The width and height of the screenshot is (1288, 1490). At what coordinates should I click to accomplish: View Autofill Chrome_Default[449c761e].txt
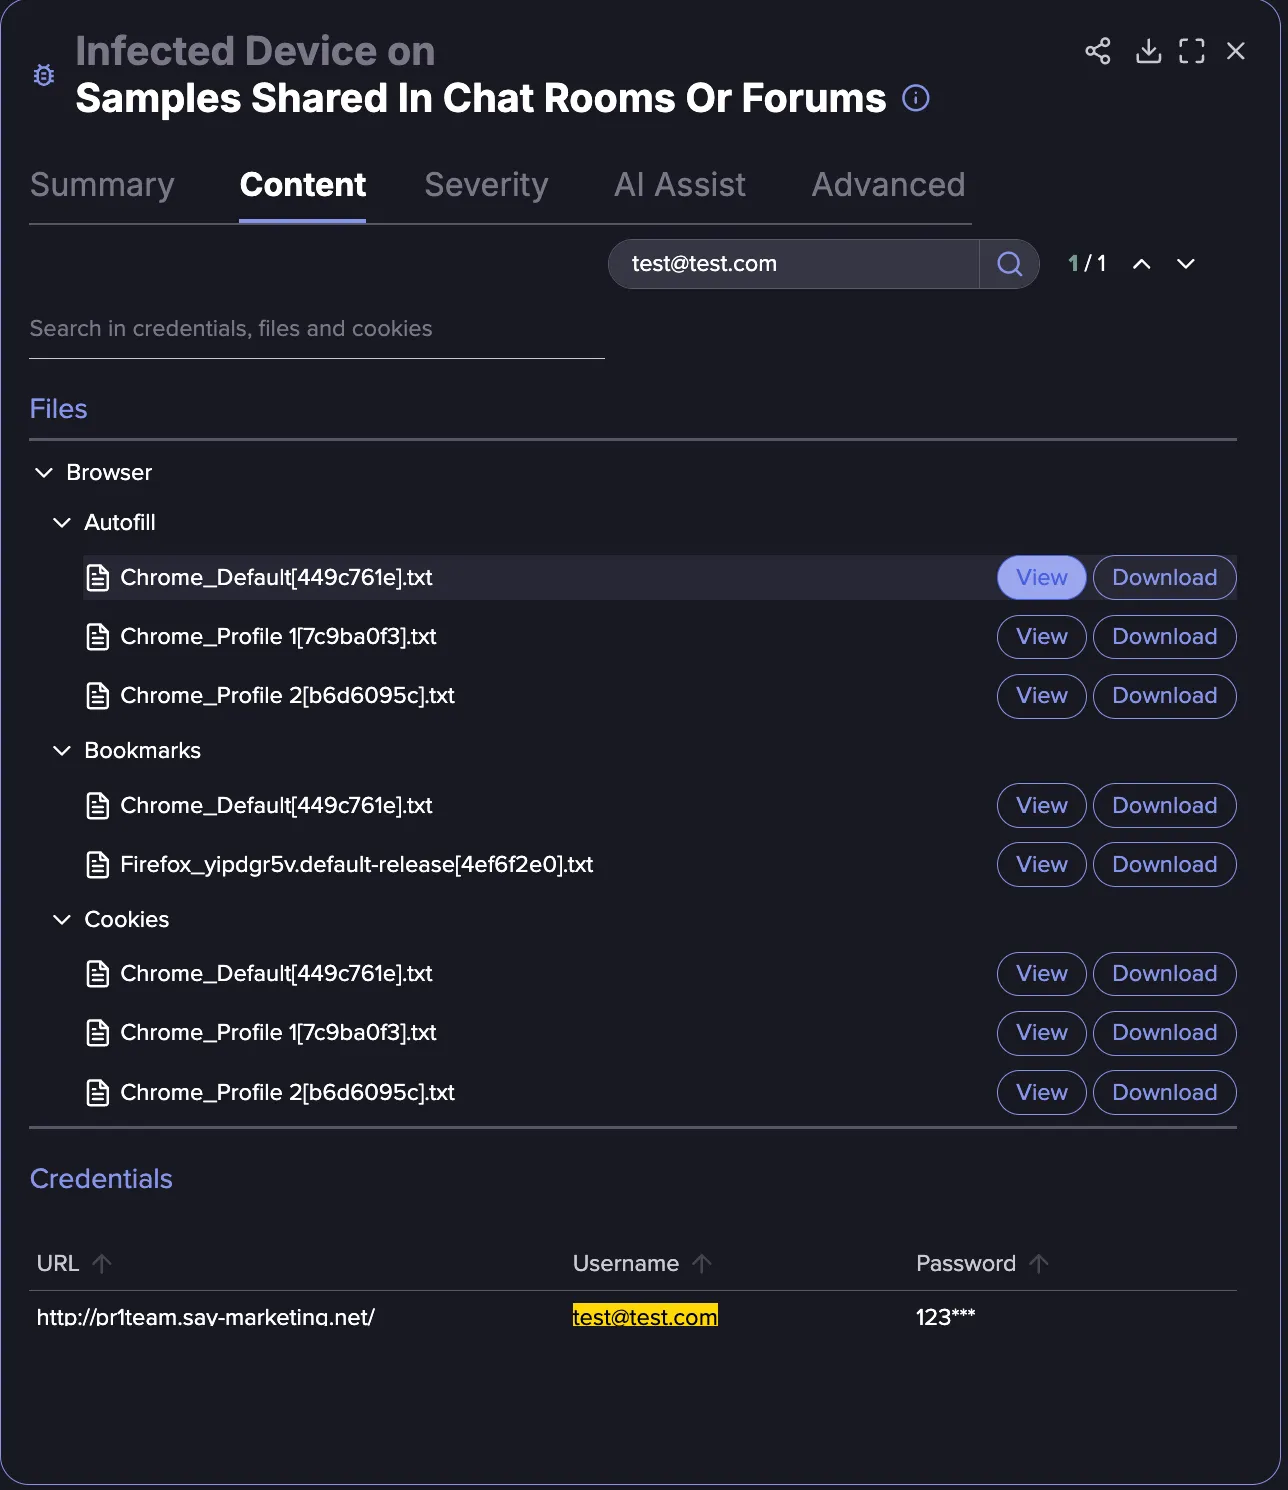(x=1042, y=578)
